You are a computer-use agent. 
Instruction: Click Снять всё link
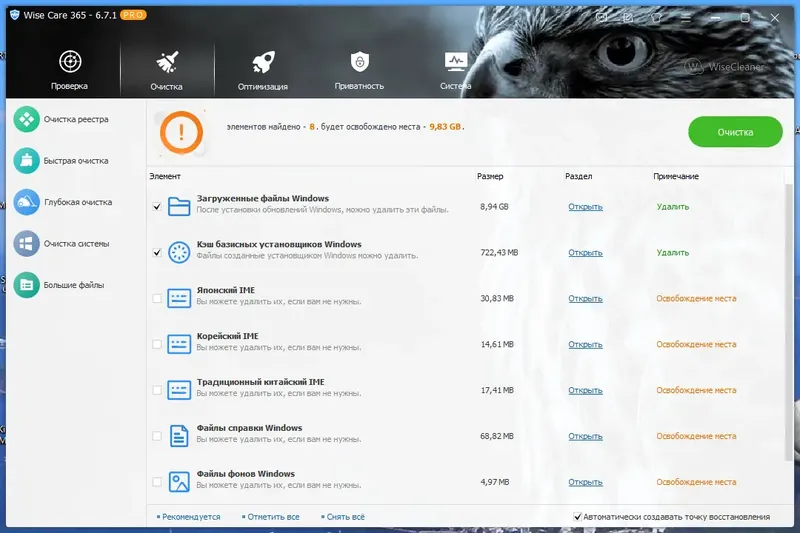pyautogui.click(x=343, y=517)
